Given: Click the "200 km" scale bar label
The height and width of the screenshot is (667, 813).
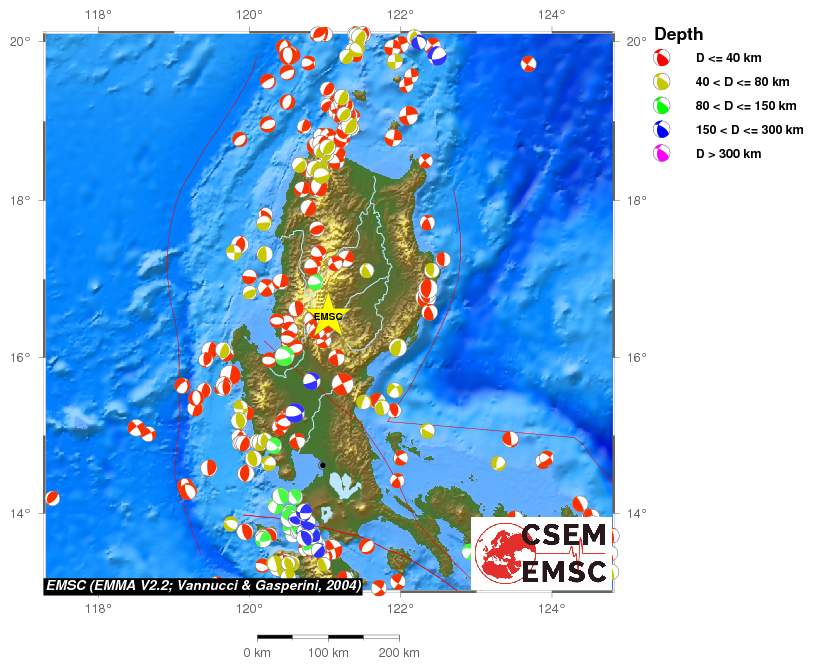Looking at the screenshot, I should coord(399,653).
